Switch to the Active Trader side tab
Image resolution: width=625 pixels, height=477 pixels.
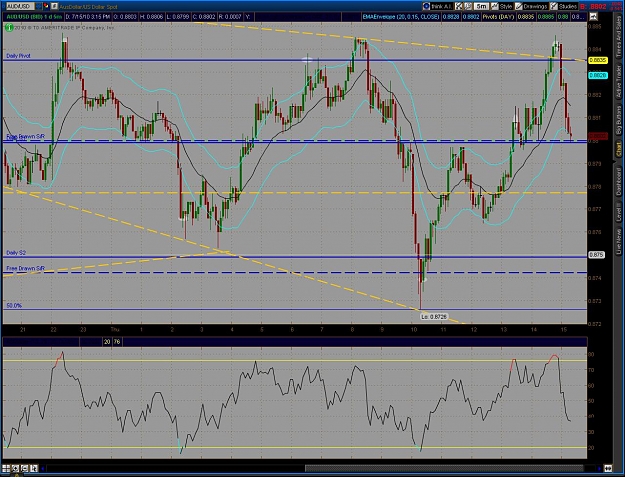pyautogui.click(x=619, y=82)
